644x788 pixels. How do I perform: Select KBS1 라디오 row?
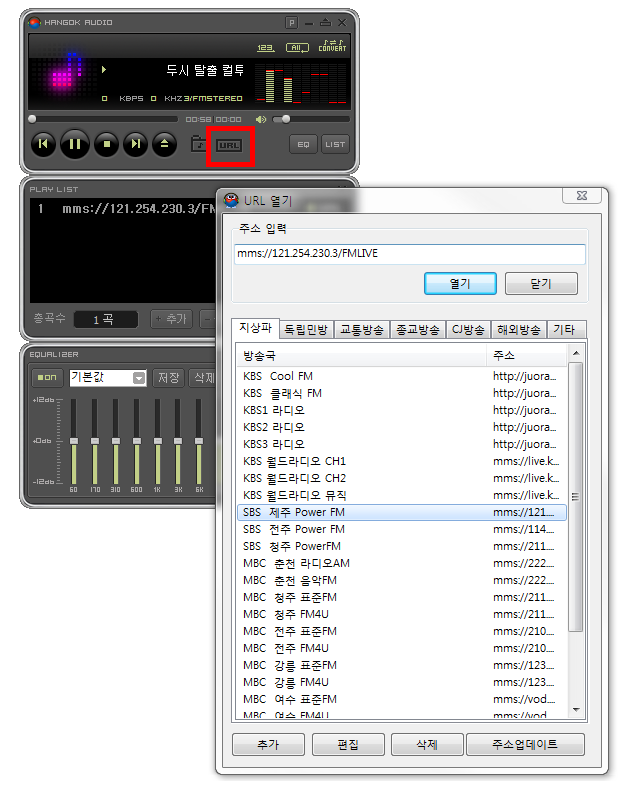point(402,410)
